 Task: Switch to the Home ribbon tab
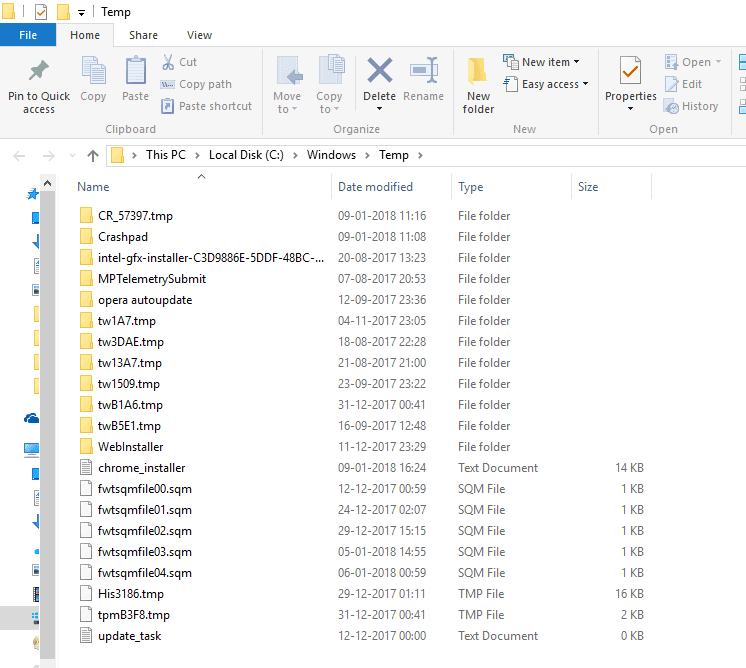click(85, 35)
